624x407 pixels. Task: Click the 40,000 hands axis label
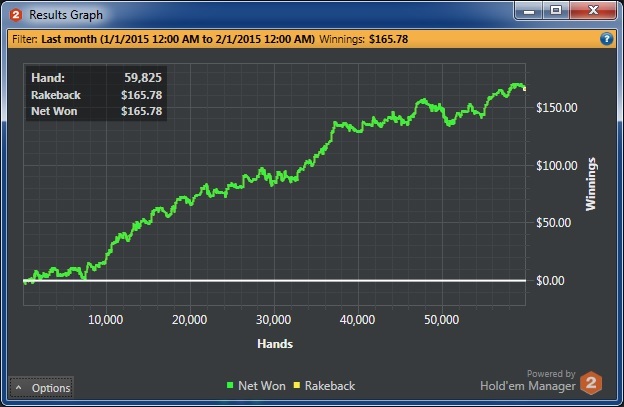pyautogui.click(x=357, y=319)
